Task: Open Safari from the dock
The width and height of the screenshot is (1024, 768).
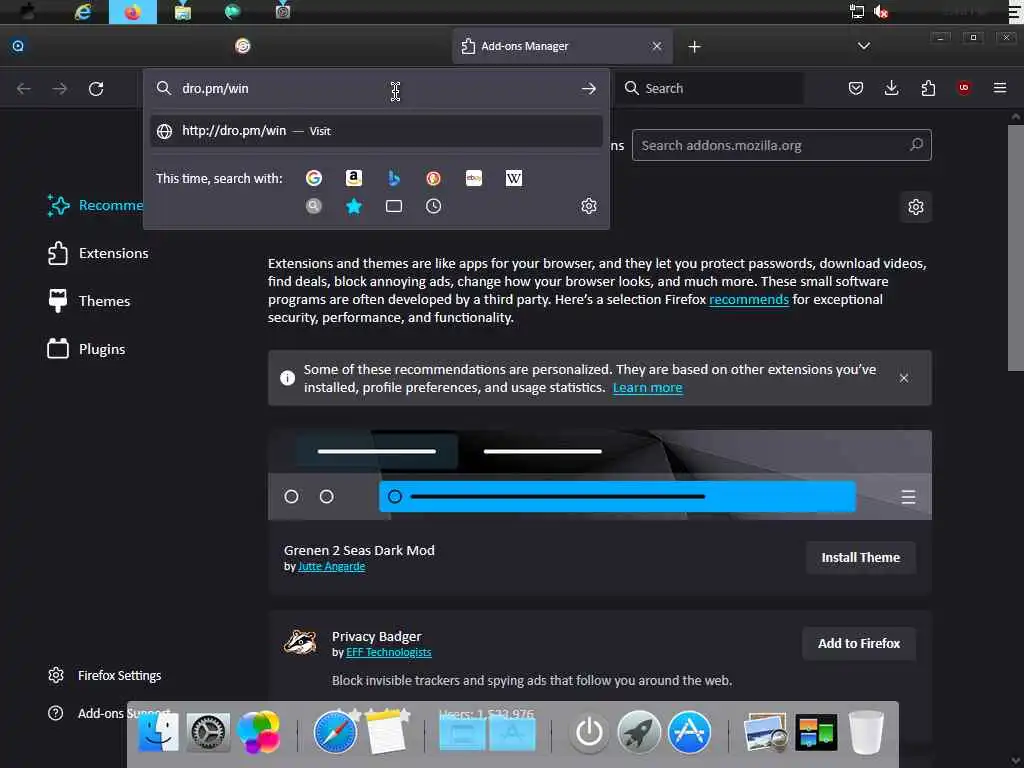Action: 334,733
